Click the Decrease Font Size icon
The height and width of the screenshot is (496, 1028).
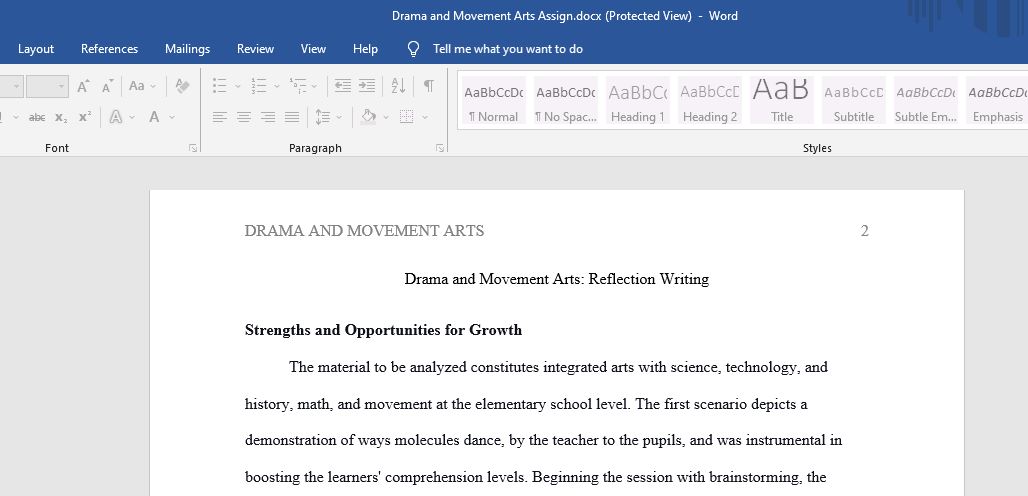(x=108, y=86)
